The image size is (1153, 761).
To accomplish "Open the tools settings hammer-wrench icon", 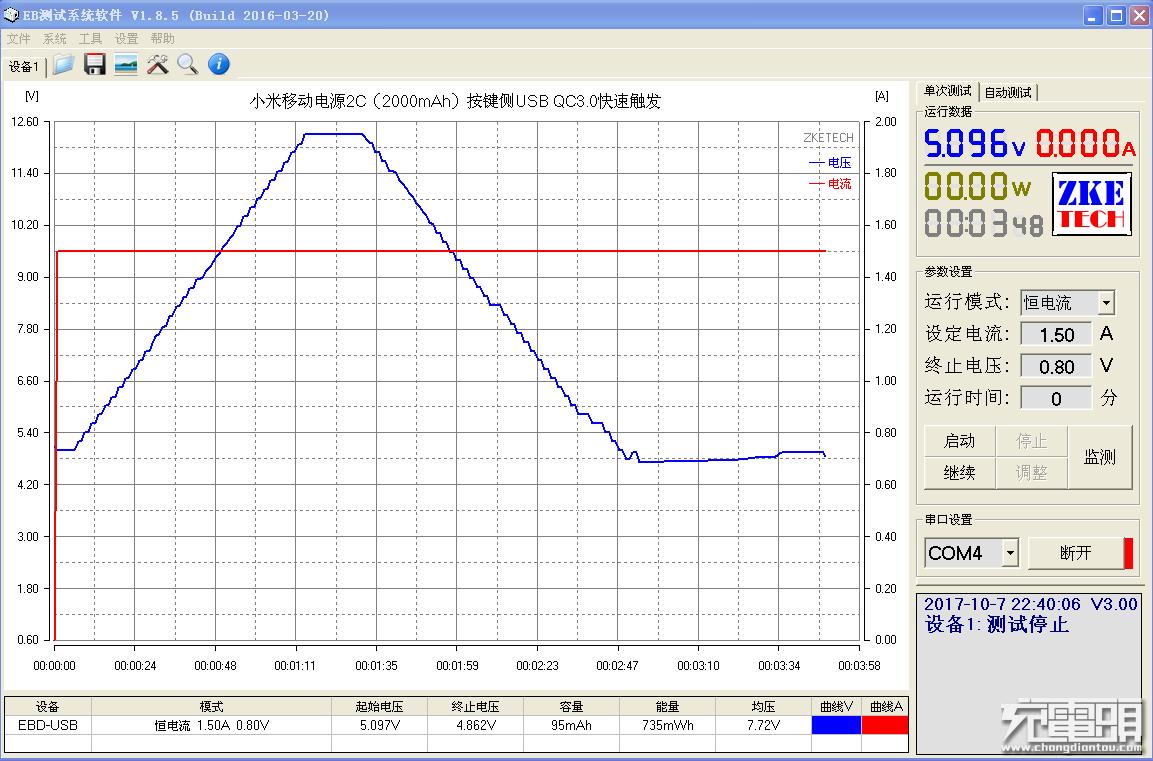I will coord(157,65).
